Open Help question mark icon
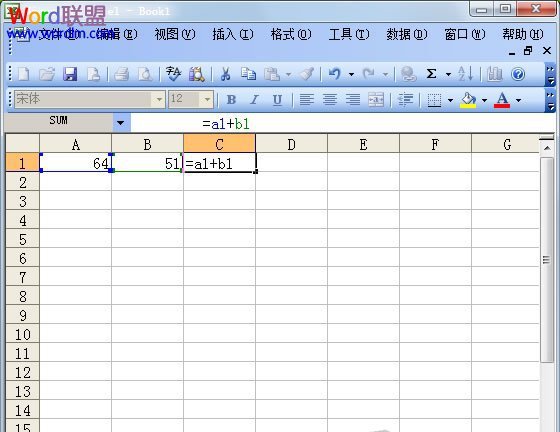The height and width of the screenshot is (432, 560). click(518, 74)
